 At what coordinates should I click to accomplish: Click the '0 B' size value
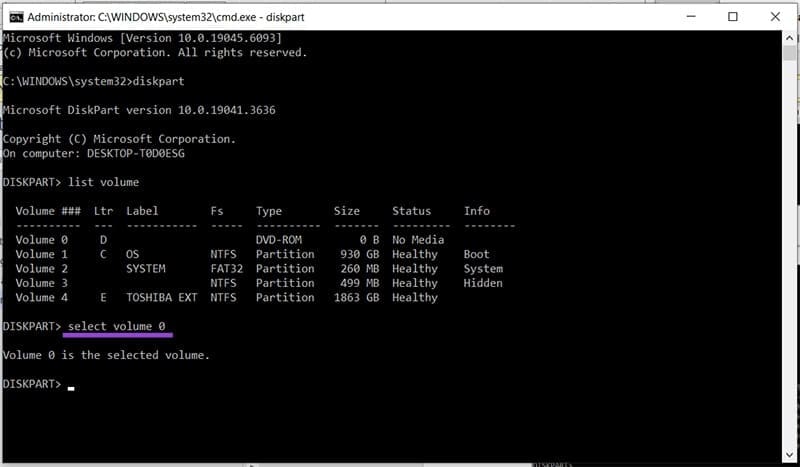[x=369, y=240]
